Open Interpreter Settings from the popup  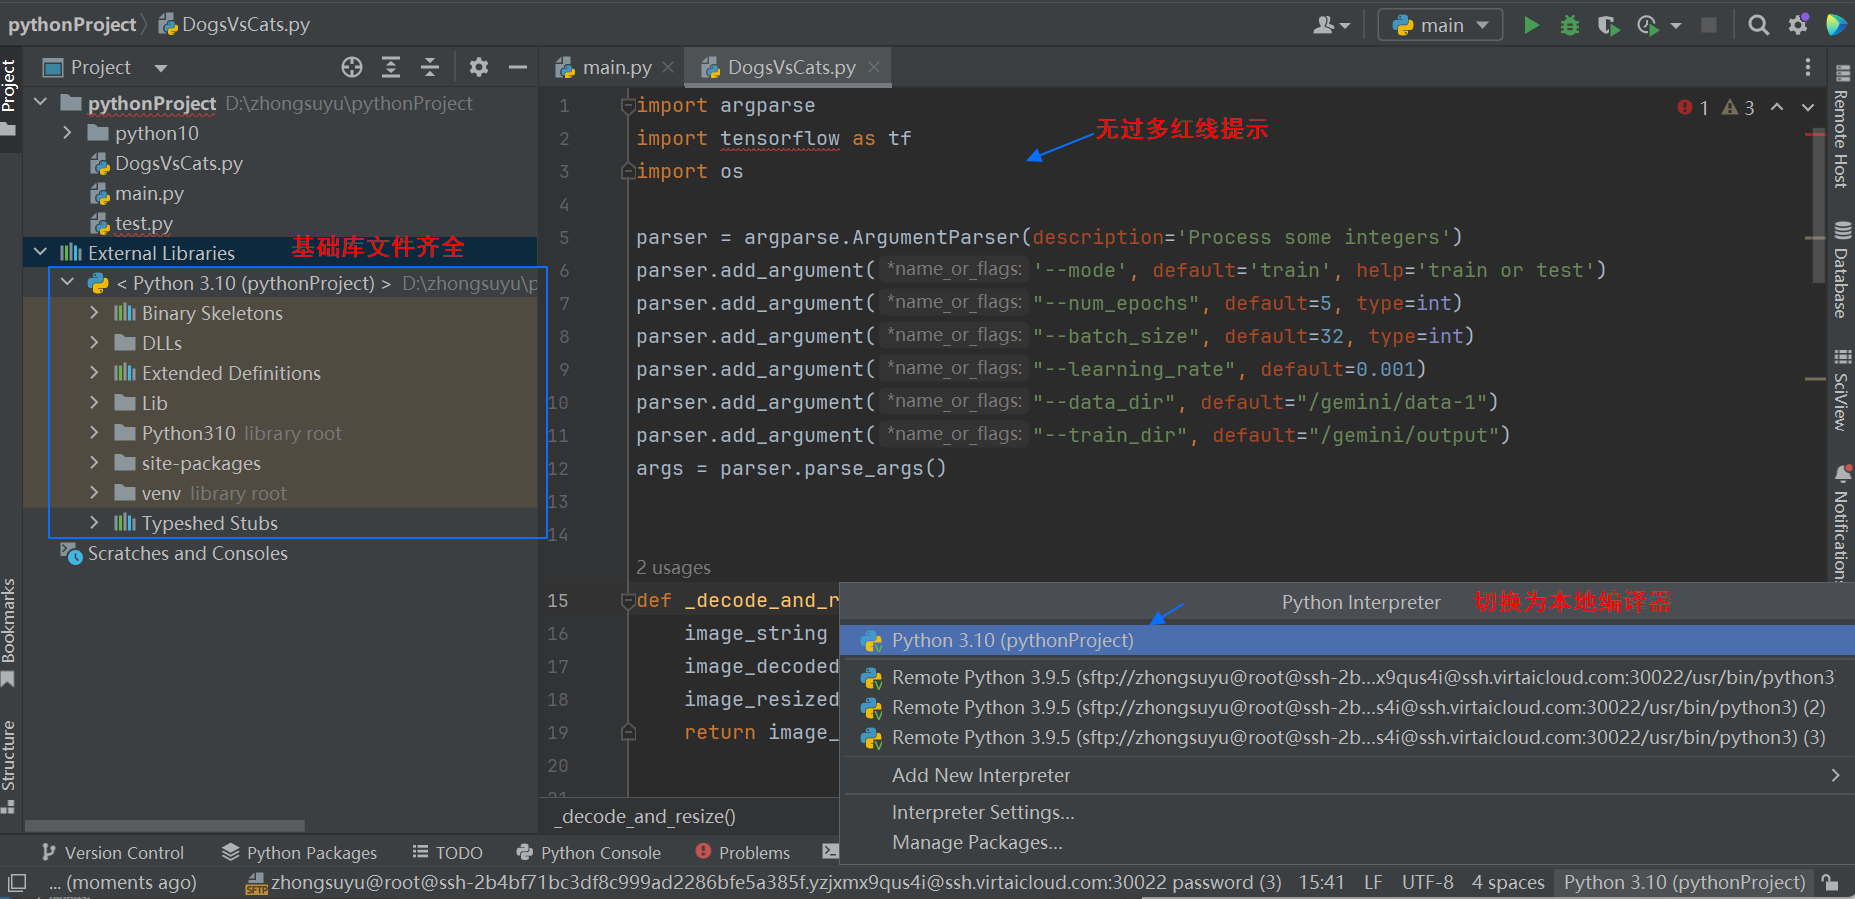pyautogui.click(x=982, y=812)
